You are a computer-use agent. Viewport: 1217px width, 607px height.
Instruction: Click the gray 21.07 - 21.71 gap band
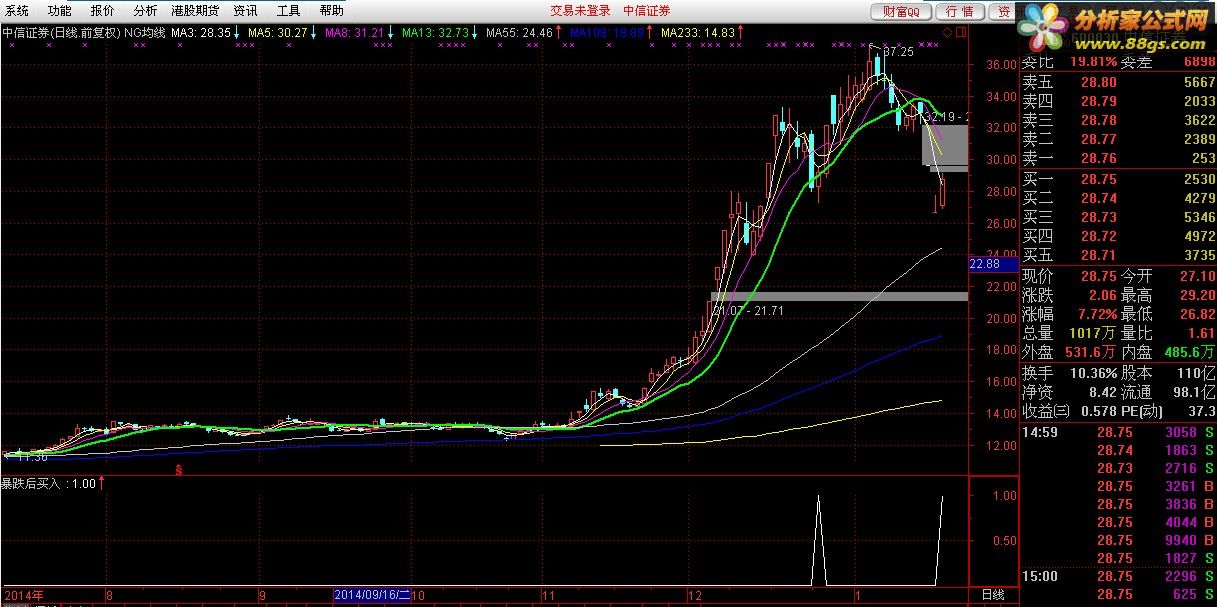pos(839,296)
